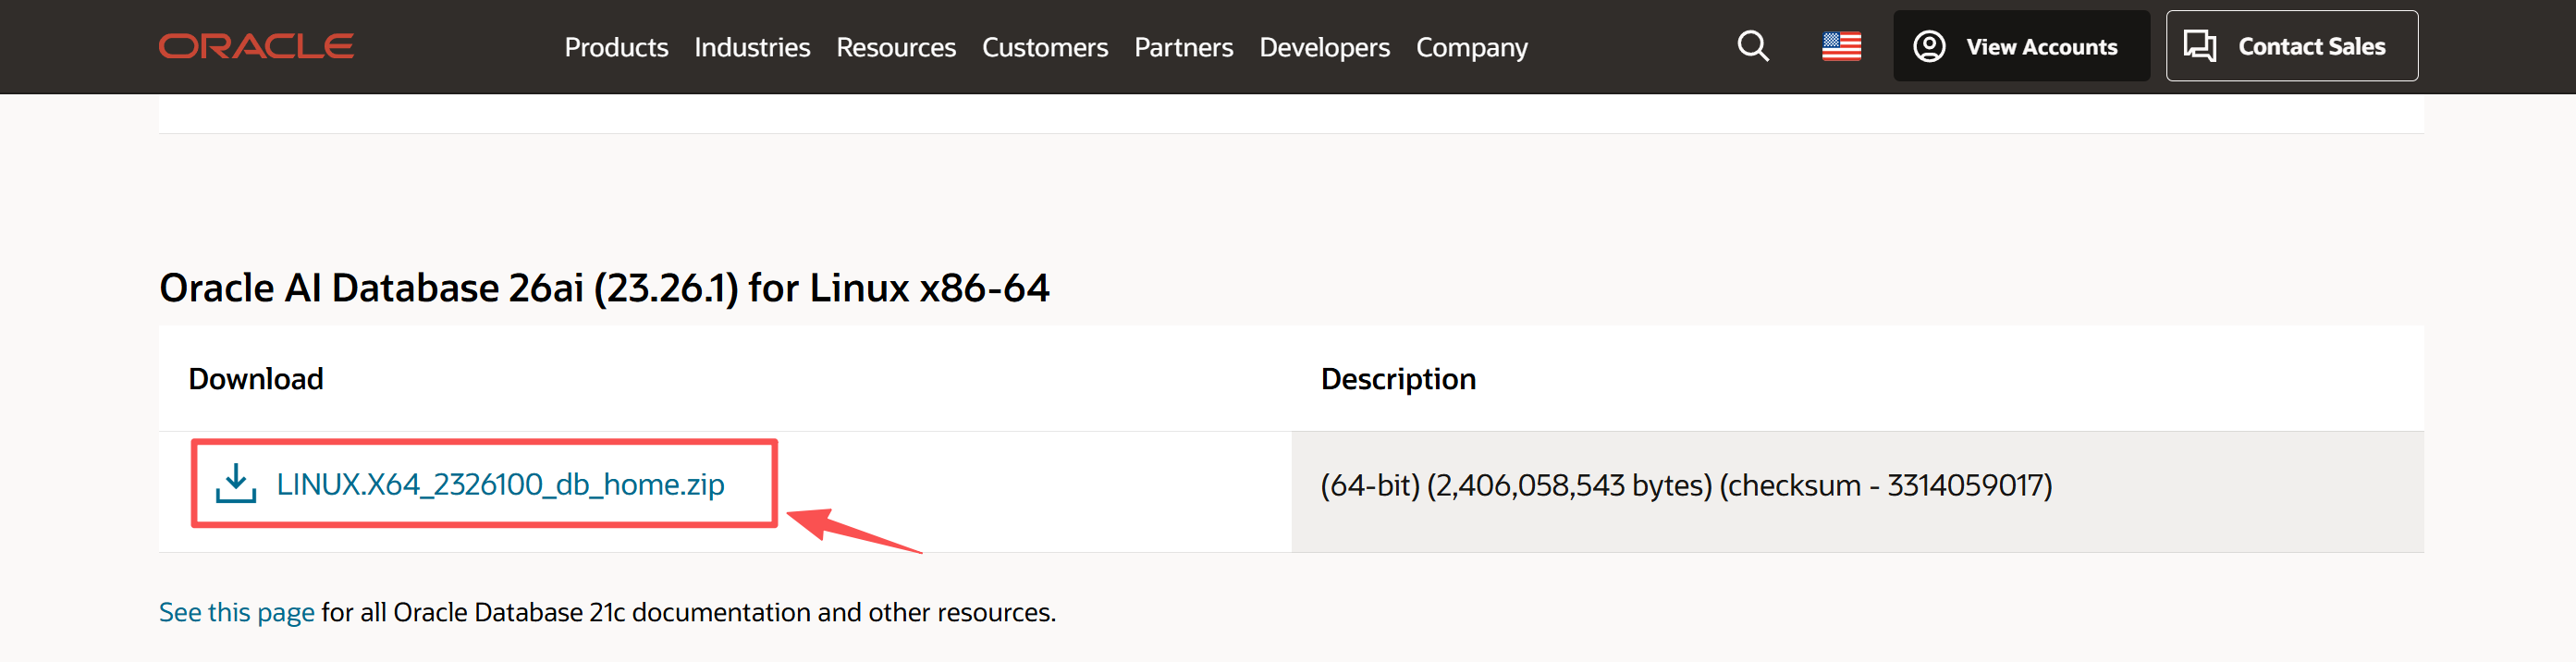The image size is (2576, 662).
Task: Open the Company menu
Action: [1471, 47]
